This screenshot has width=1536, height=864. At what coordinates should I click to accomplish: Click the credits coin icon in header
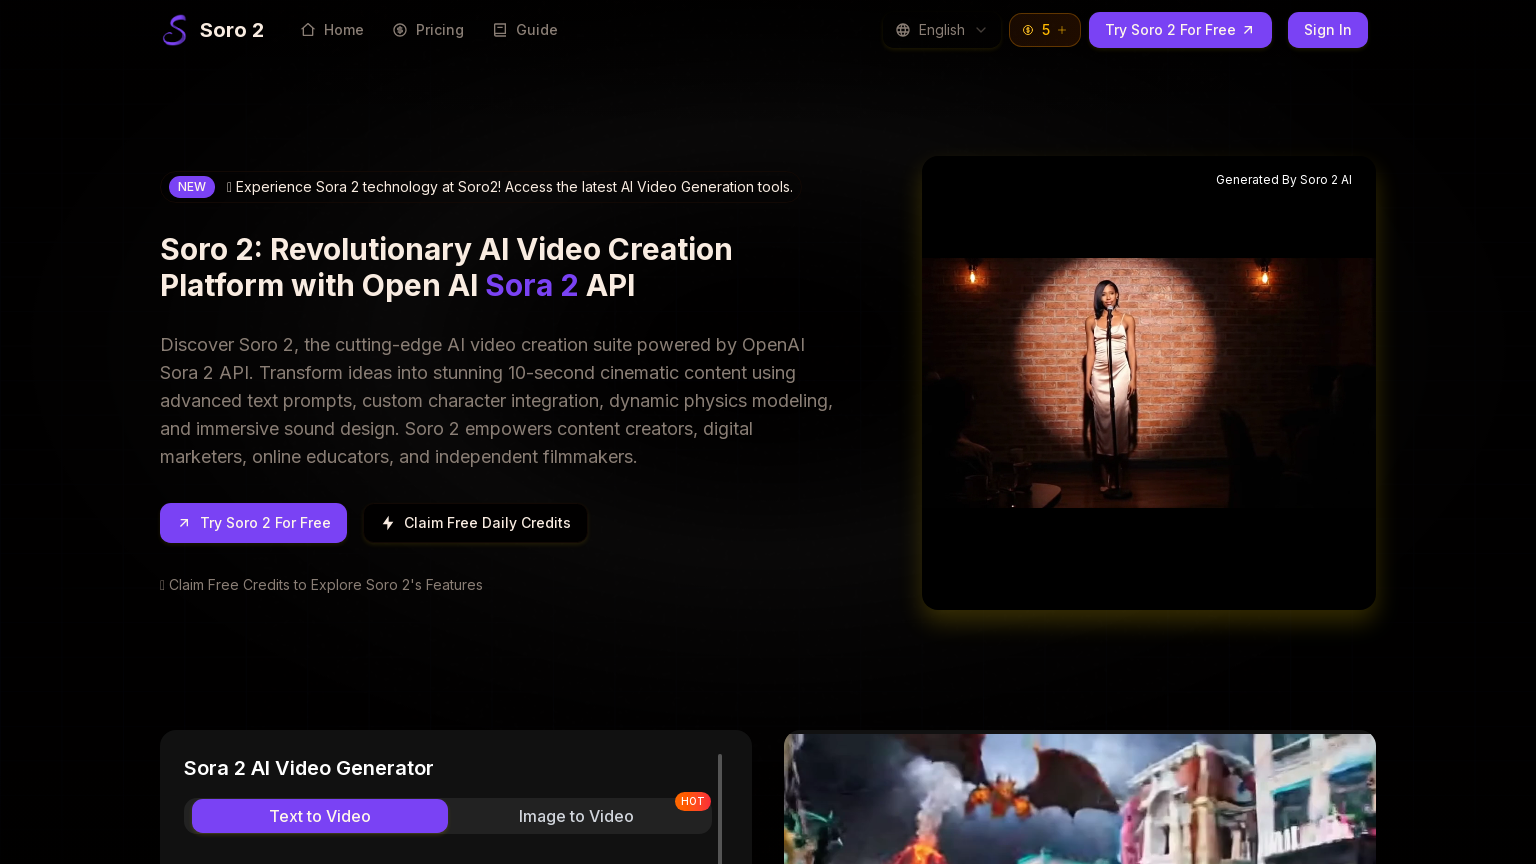(1028, 30)
